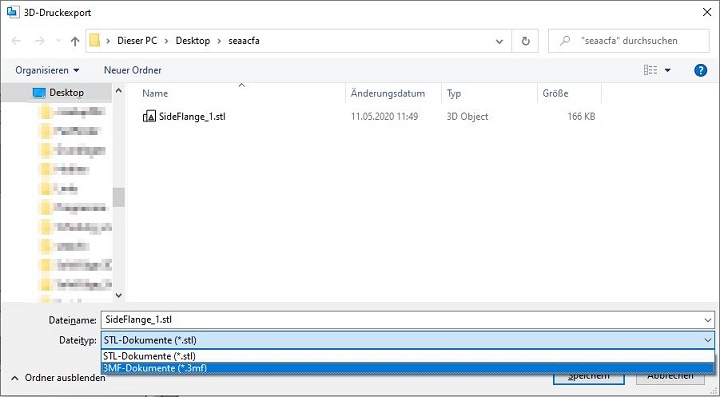Click the Dateityp combo box field
Image resolution: width=720 pixels, height=397 pixels.
pos(407,340)
